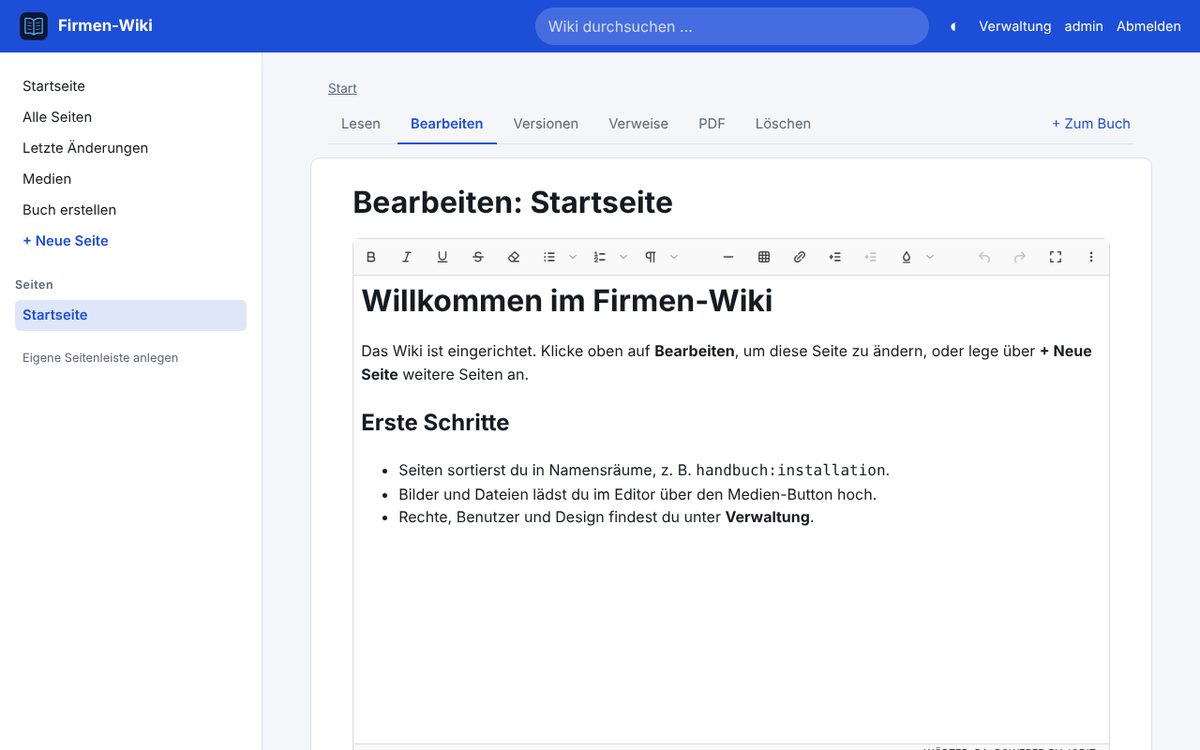Expand the color picker dropdown arrow
The width and height of the screenshot is (1200, 750).
(930, 257)
